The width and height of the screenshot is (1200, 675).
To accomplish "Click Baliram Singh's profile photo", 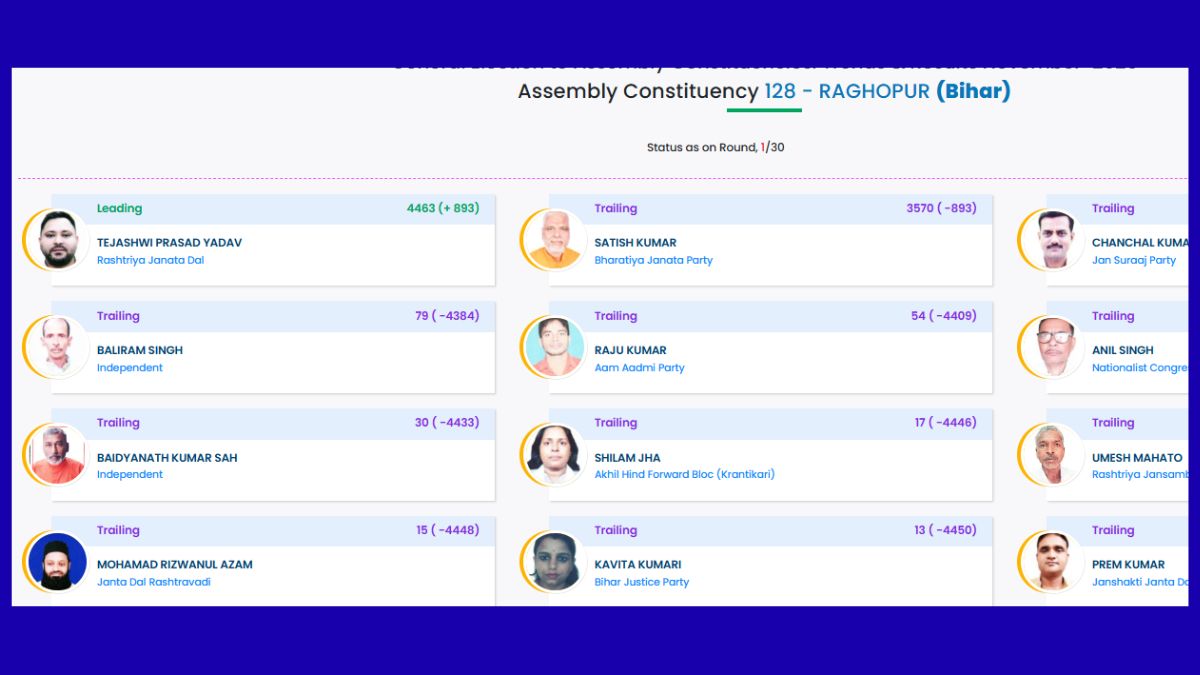I will 58,348.
